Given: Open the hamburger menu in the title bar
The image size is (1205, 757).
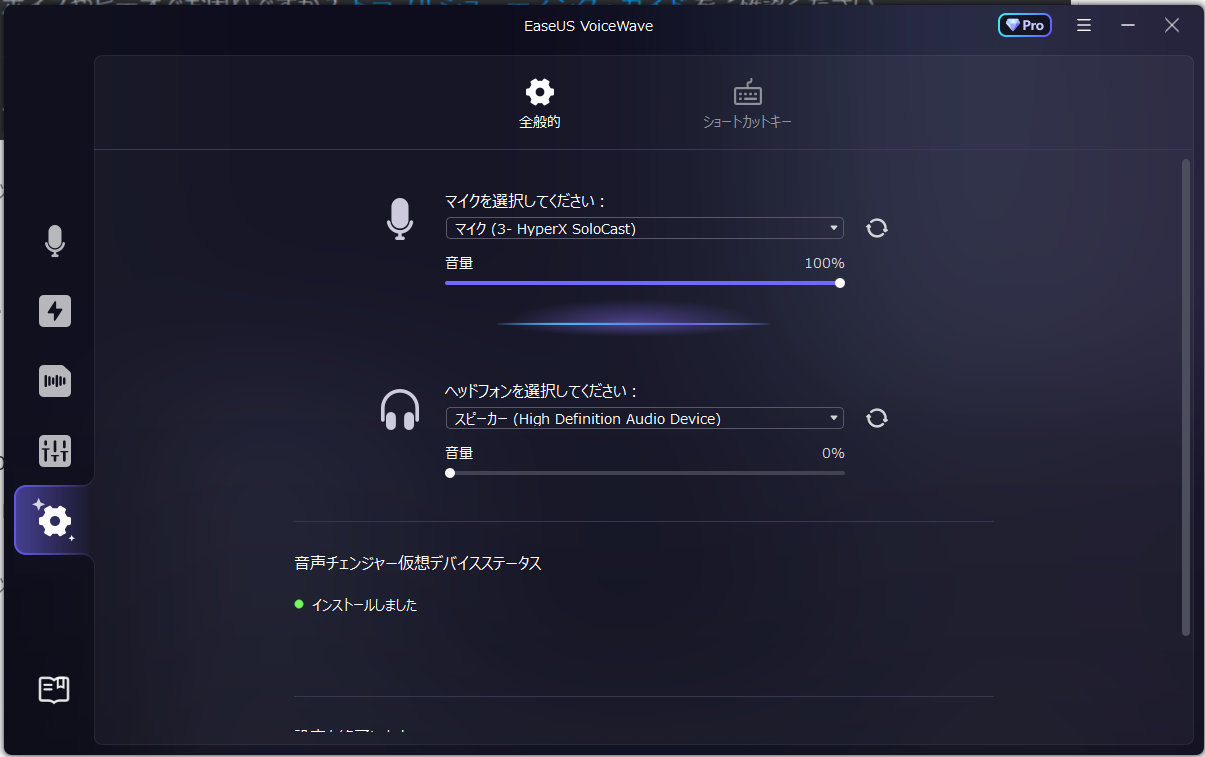Looking at the screenshot, I should [x=1083, y=25].
